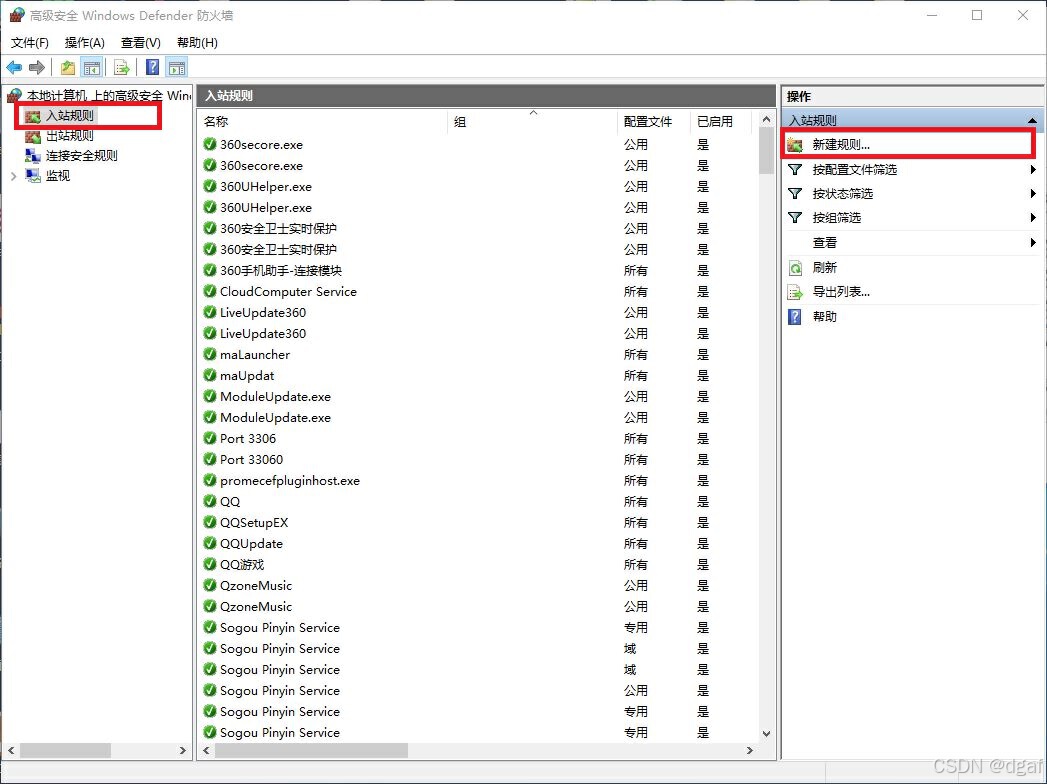
Task: Click the refresh icon beside 刷新
Action: pos(795,268)
